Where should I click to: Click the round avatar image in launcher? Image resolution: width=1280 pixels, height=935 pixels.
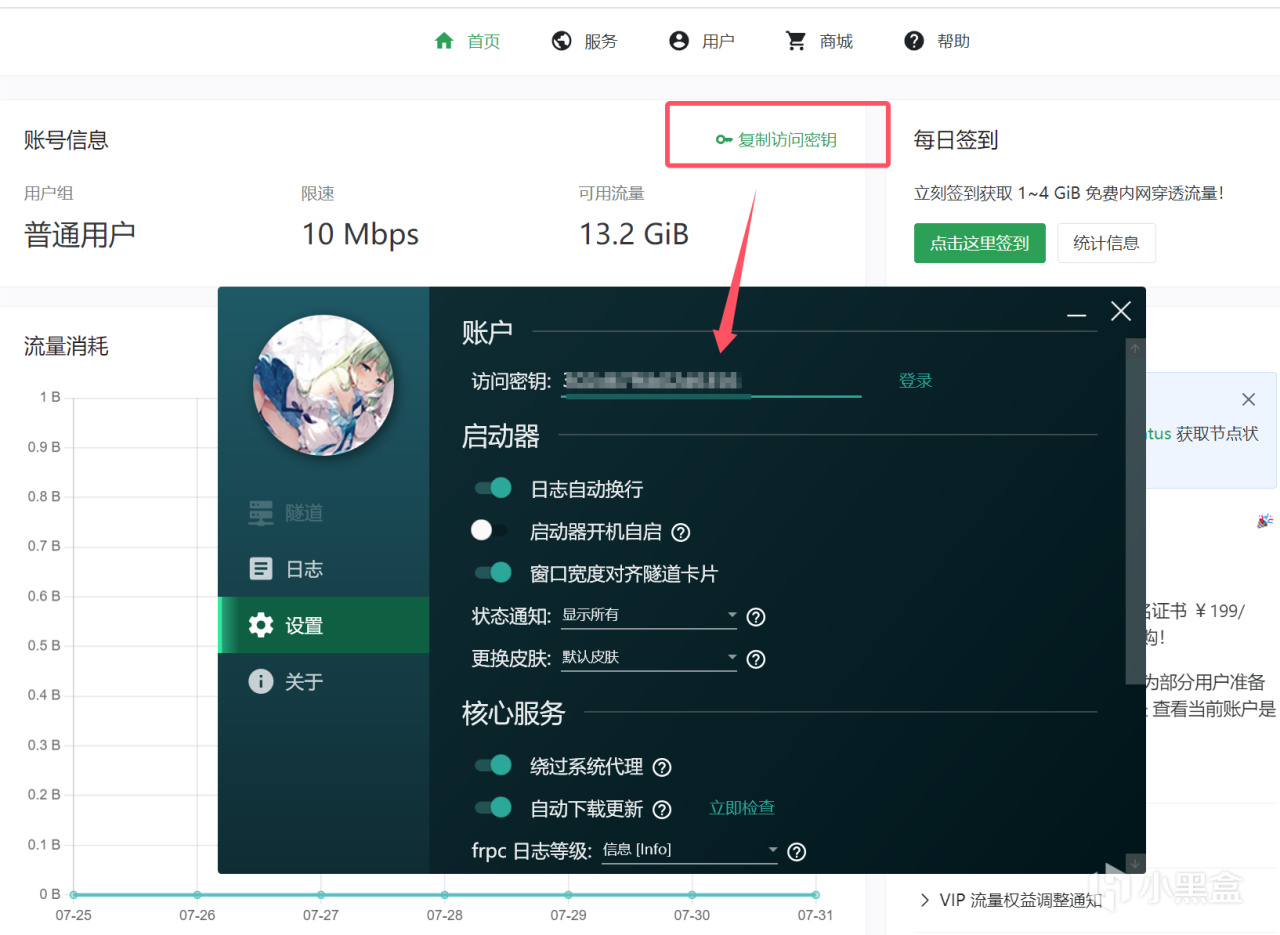(x=323, y=385)
